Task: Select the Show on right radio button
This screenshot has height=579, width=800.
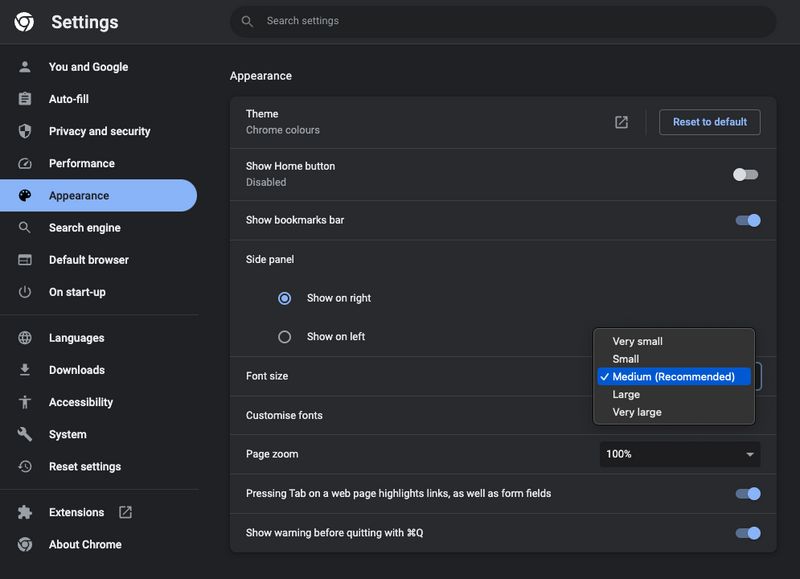Action: (x=285, y=298)
